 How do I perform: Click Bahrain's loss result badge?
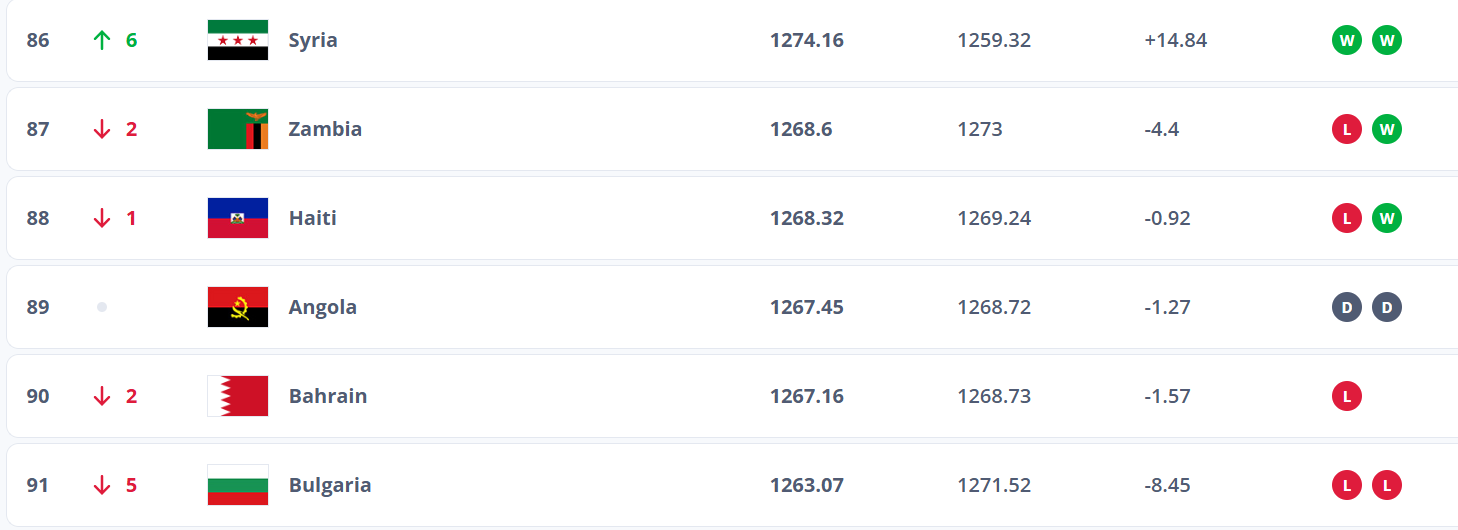pyautogui.click(x=1346, y=396)
